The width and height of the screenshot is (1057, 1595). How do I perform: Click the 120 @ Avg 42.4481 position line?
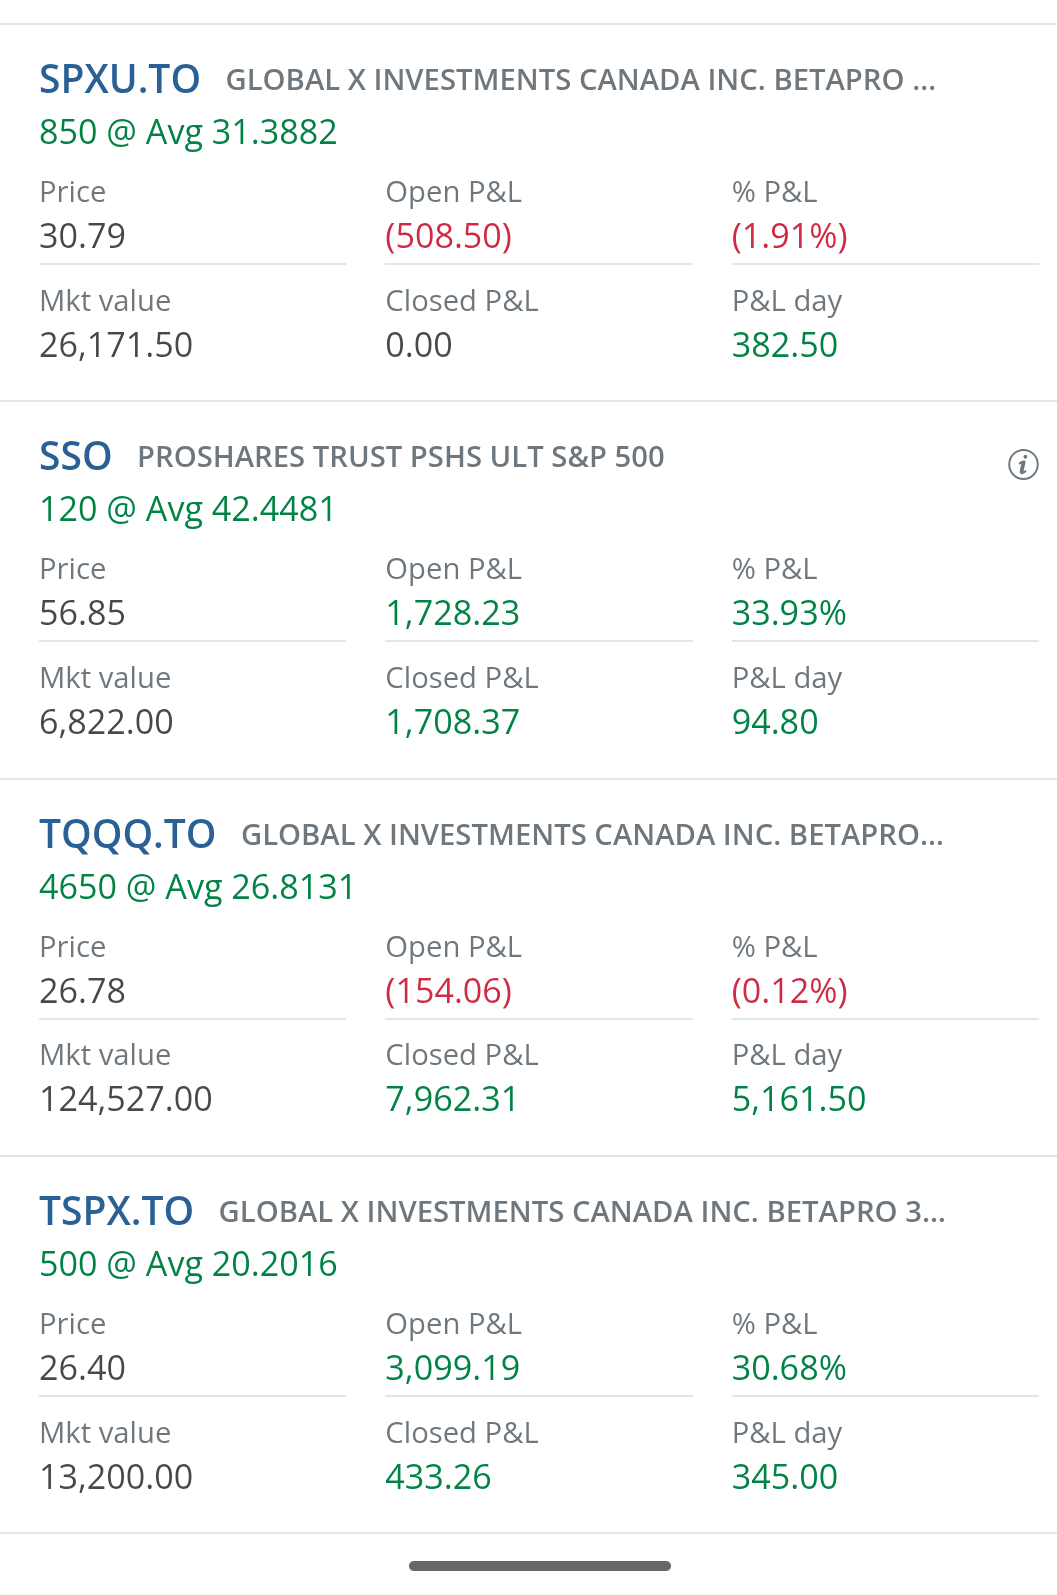click(x=187, y=509)
